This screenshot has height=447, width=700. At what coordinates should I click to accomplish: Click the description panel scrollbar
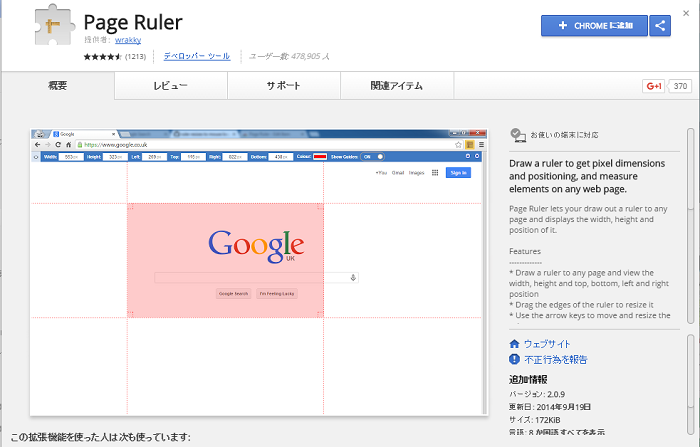[x=691, y=226]
